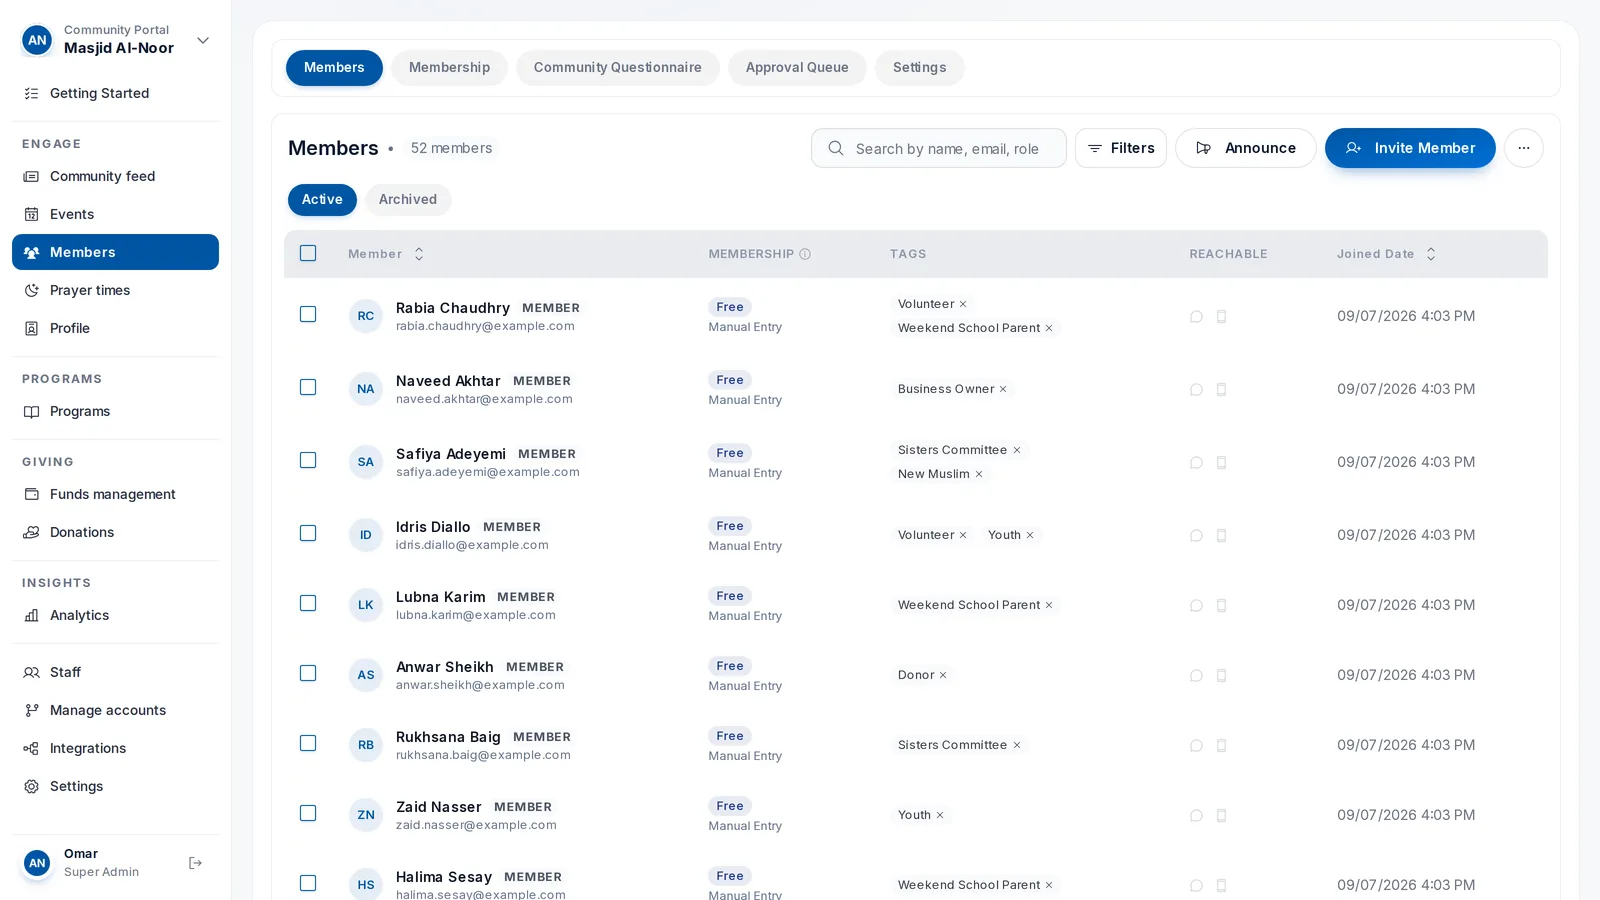The width and height of the screenshot is (1600, 900).
Task: Click Omar Super Admin profile
Action: (x=101, y=862)
